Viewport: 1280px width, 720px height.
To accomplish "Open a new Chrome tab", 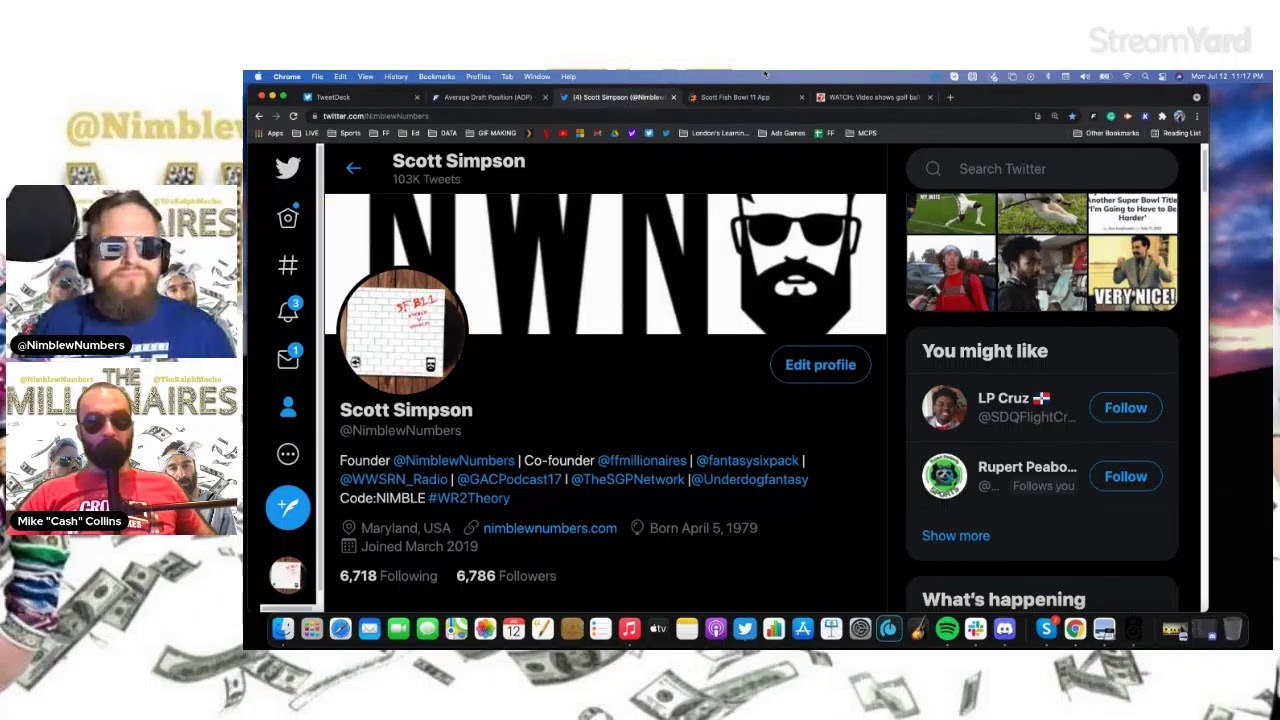I will tap(950, 97).
